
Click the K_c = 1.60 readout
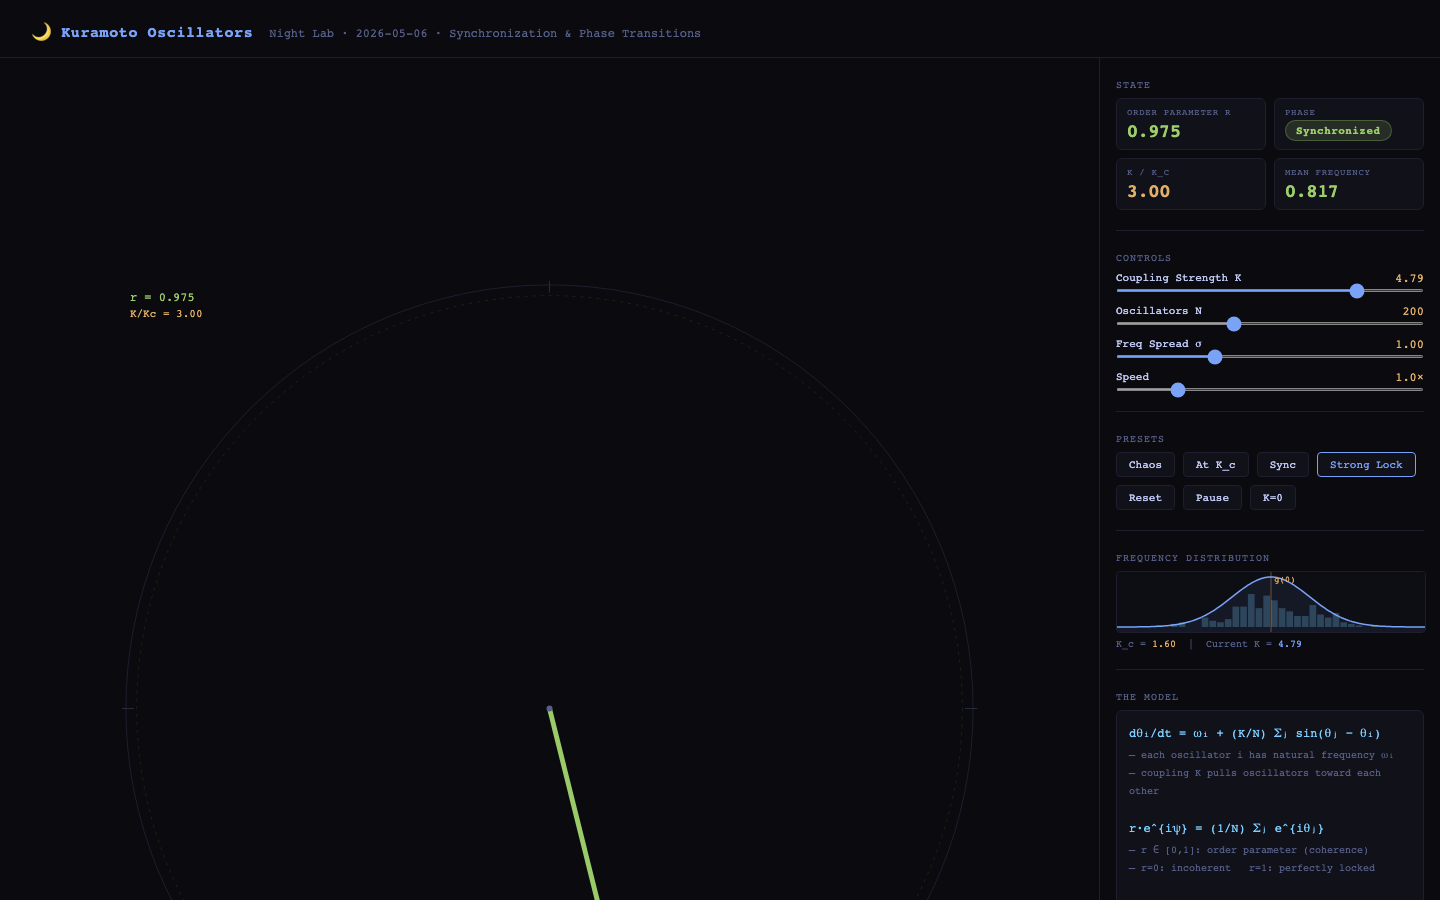1146,644
